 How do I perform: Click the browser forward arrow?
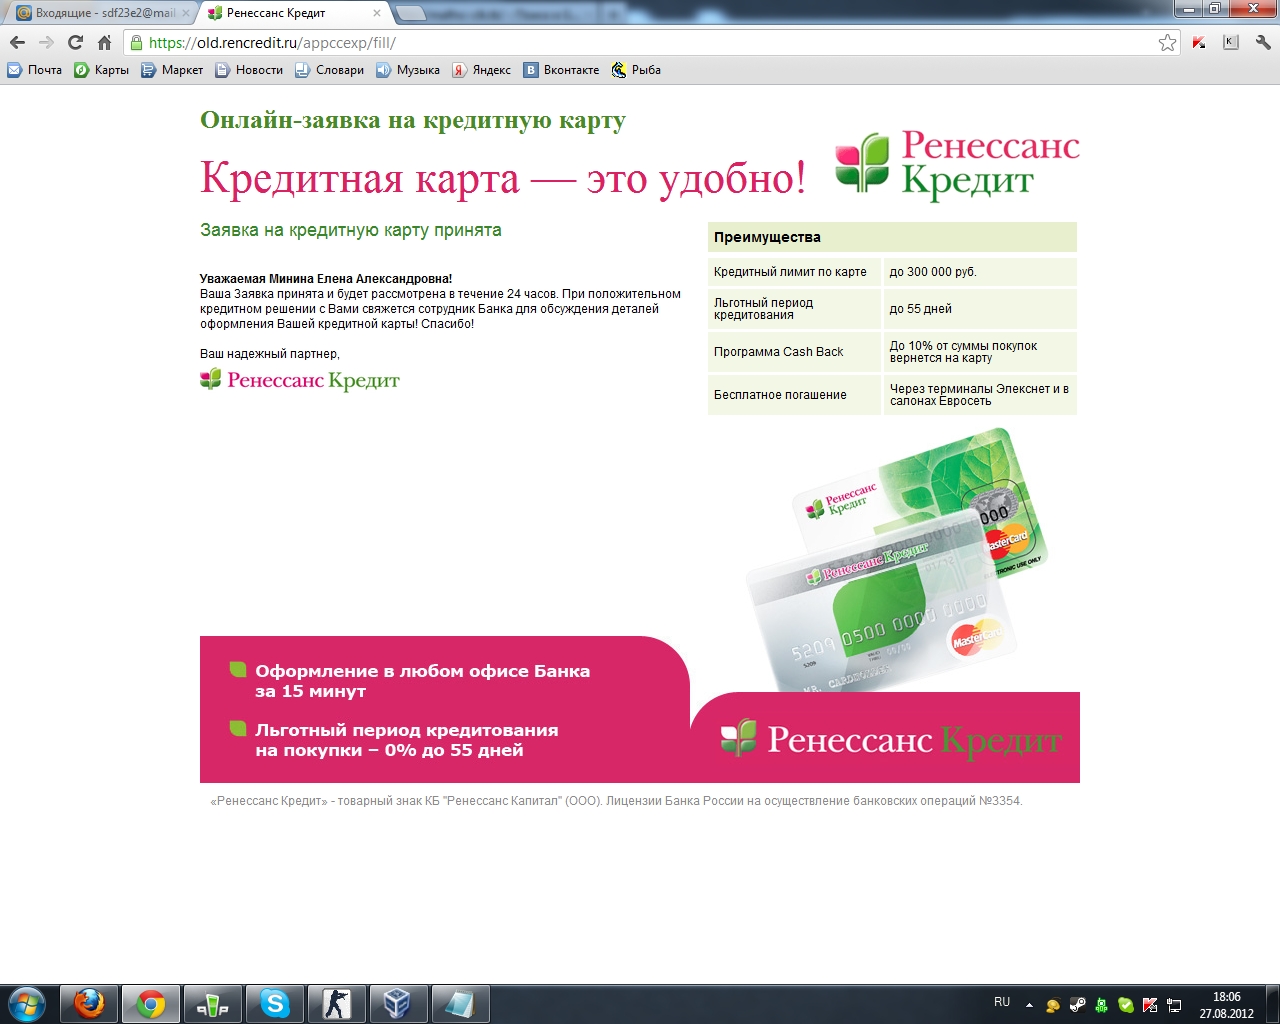coord(46,43)
